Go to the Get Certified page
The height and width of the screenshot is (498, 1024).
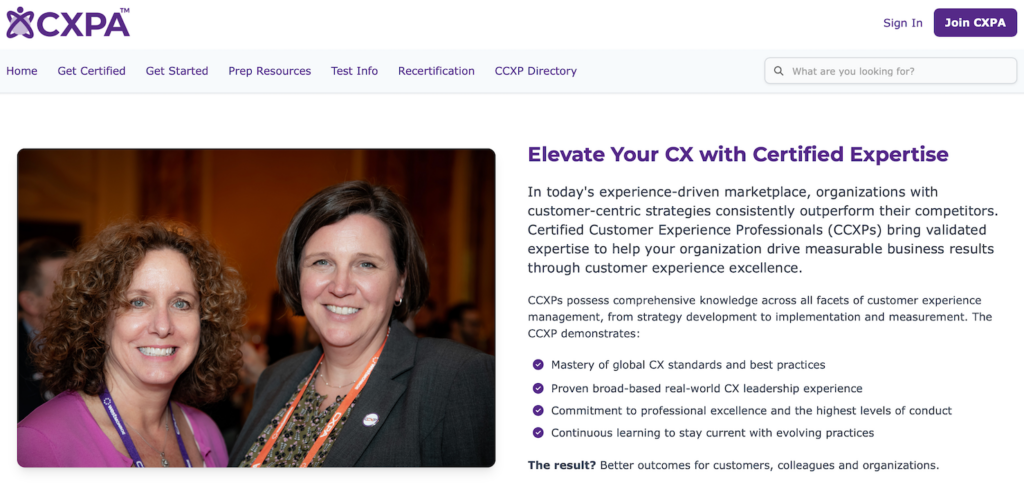coord(92,71)
